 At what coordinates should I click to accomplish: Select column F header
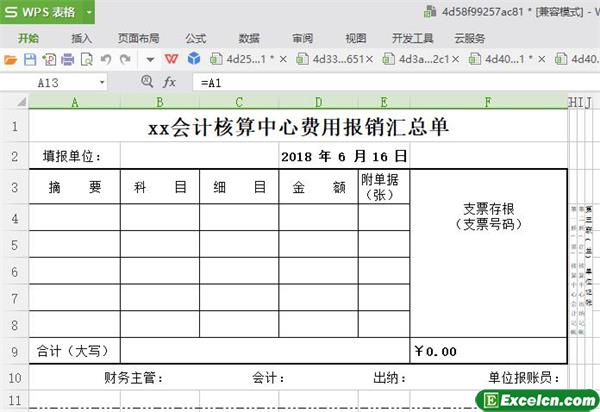point(488,102)
